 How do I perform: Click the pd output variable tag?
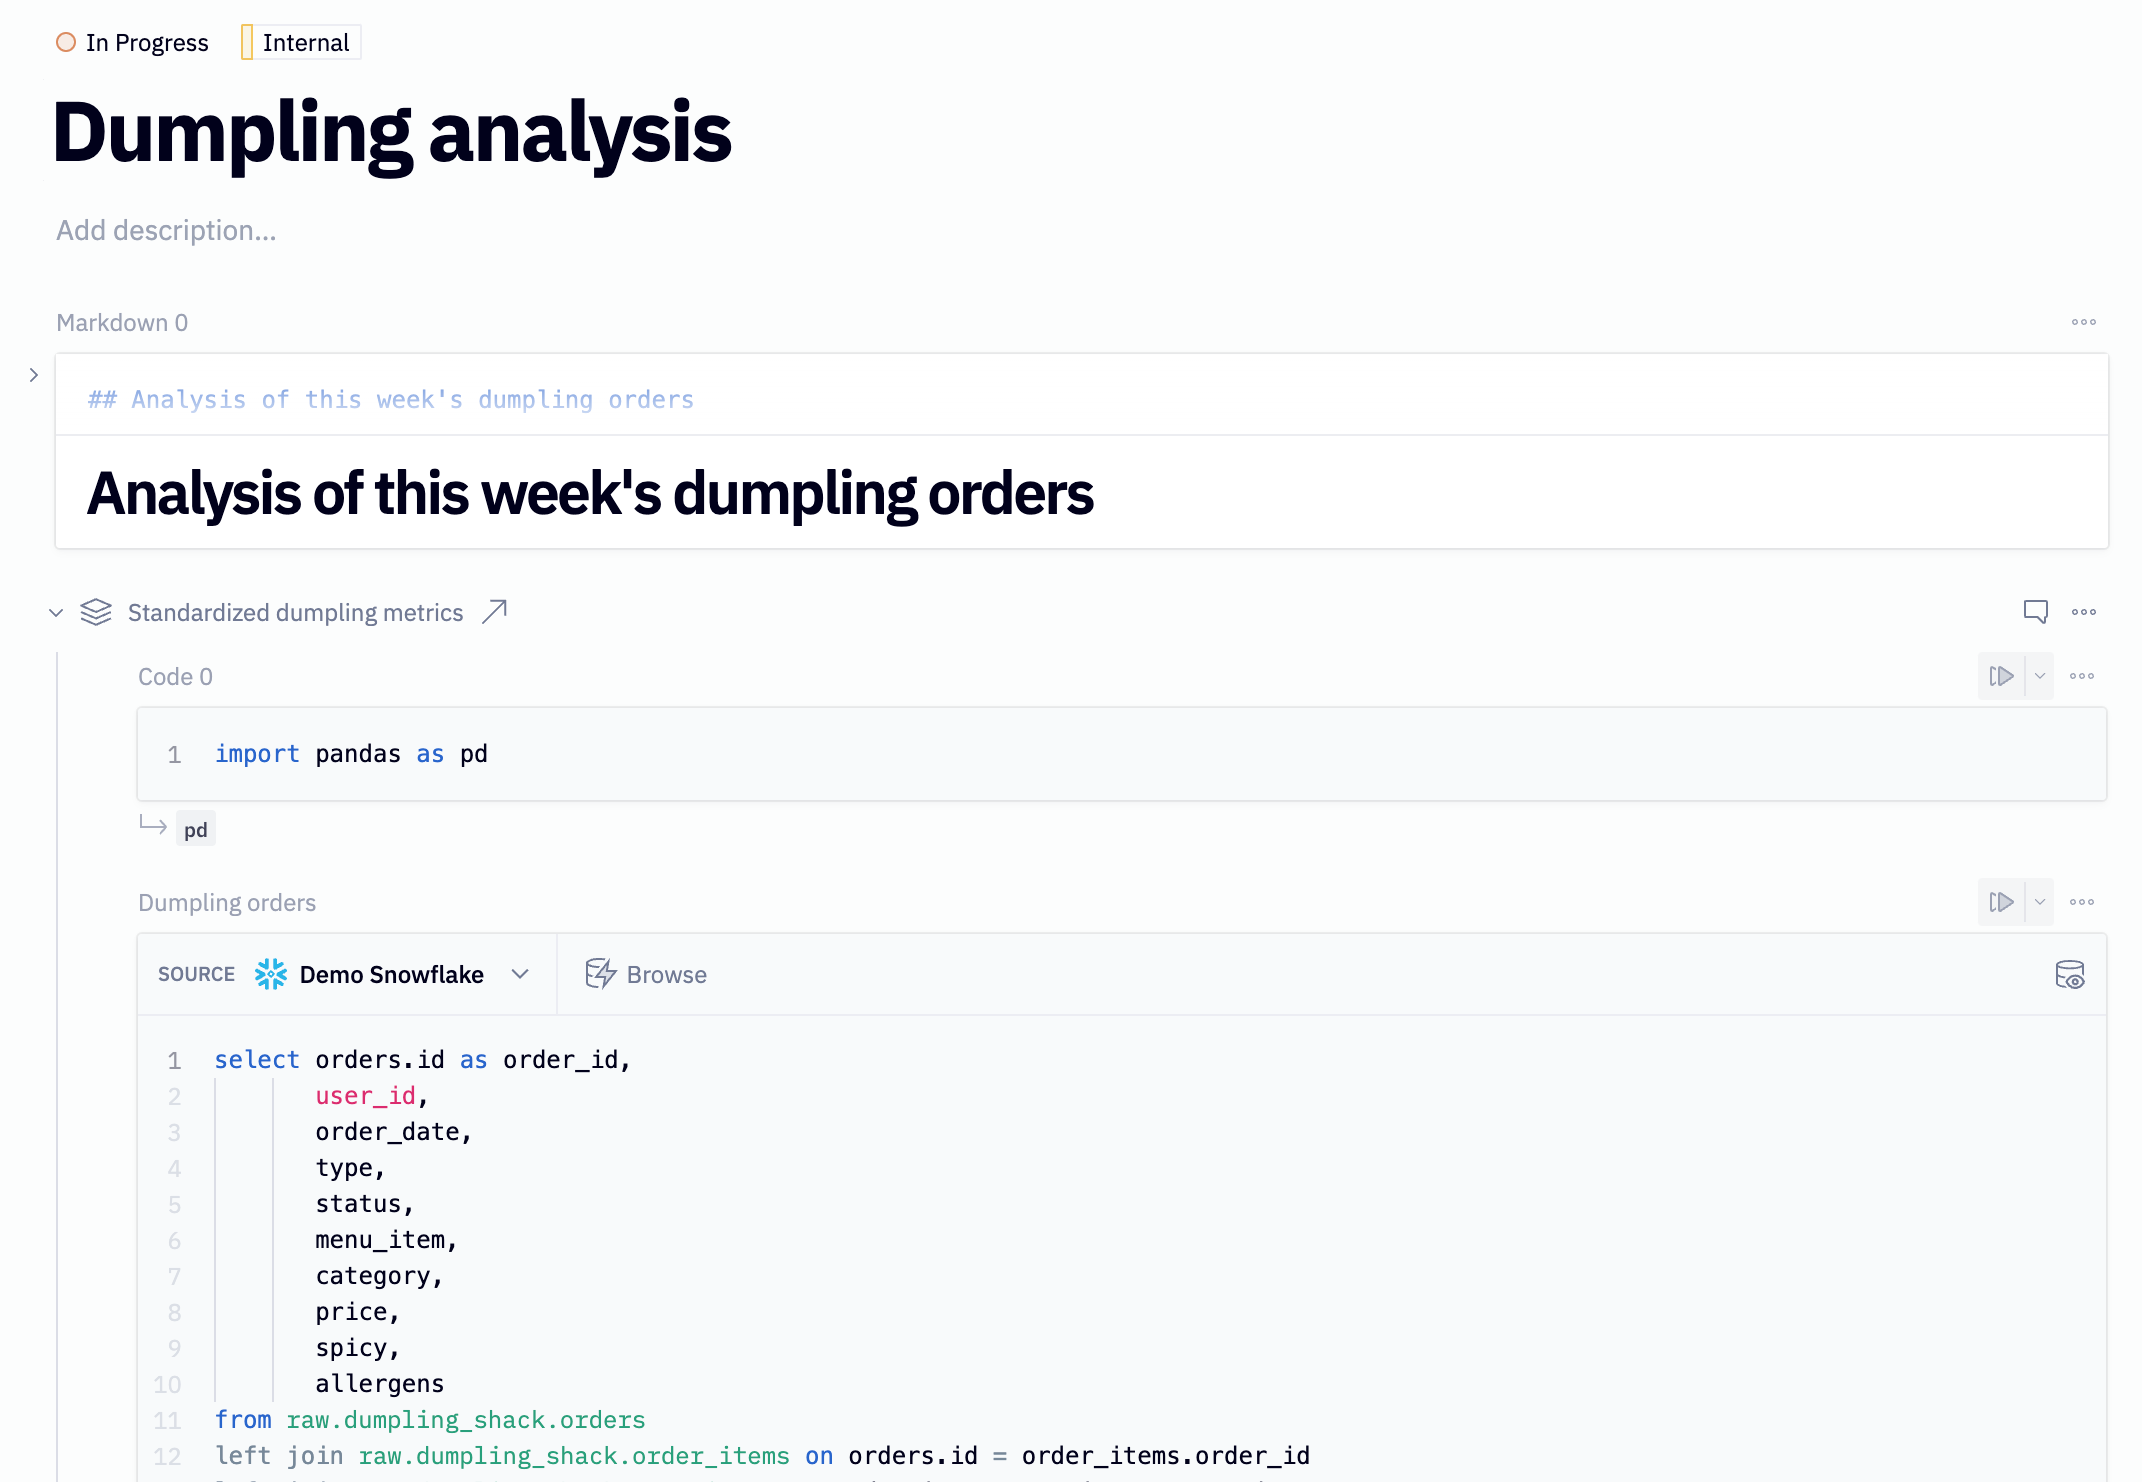coord(195,829)
